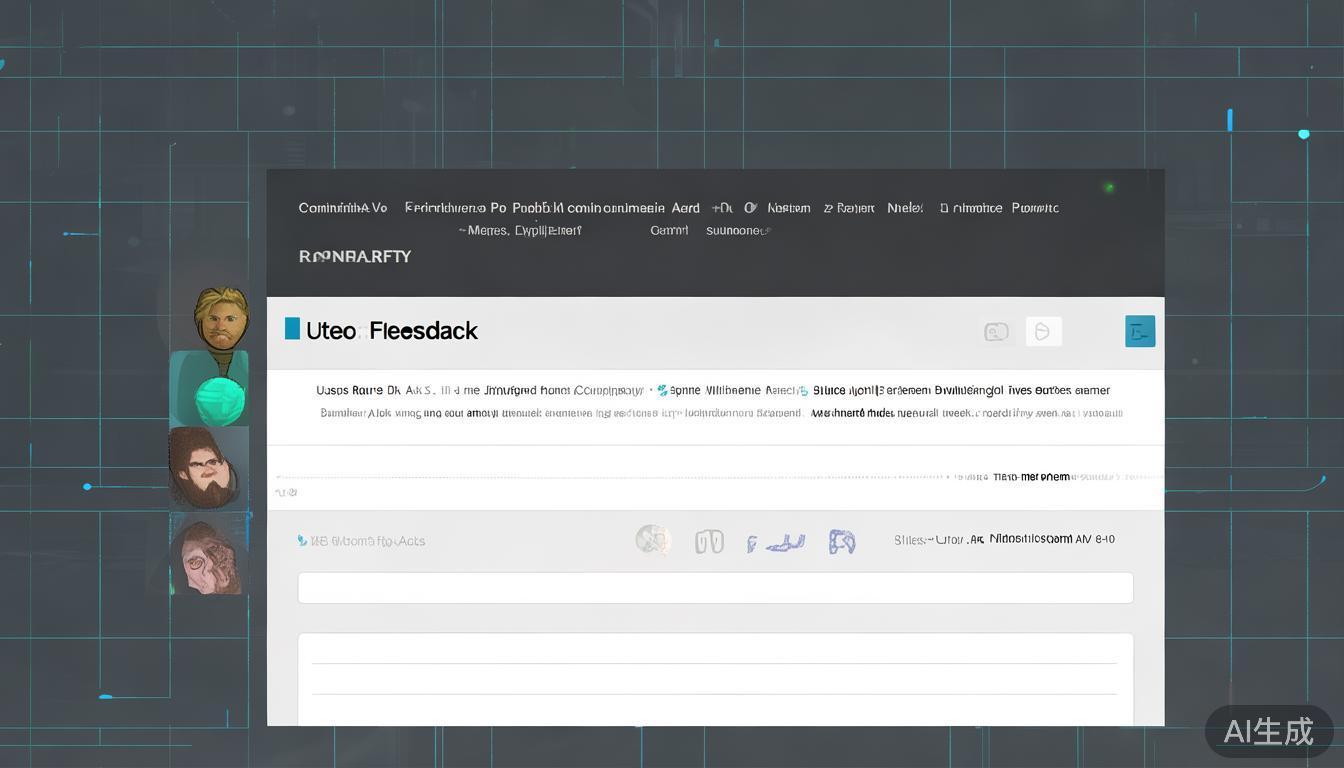The width and height of the screenshot is (1344, 768).
Task: Click the blue square button in header
Action: (x=1139, y=331)
